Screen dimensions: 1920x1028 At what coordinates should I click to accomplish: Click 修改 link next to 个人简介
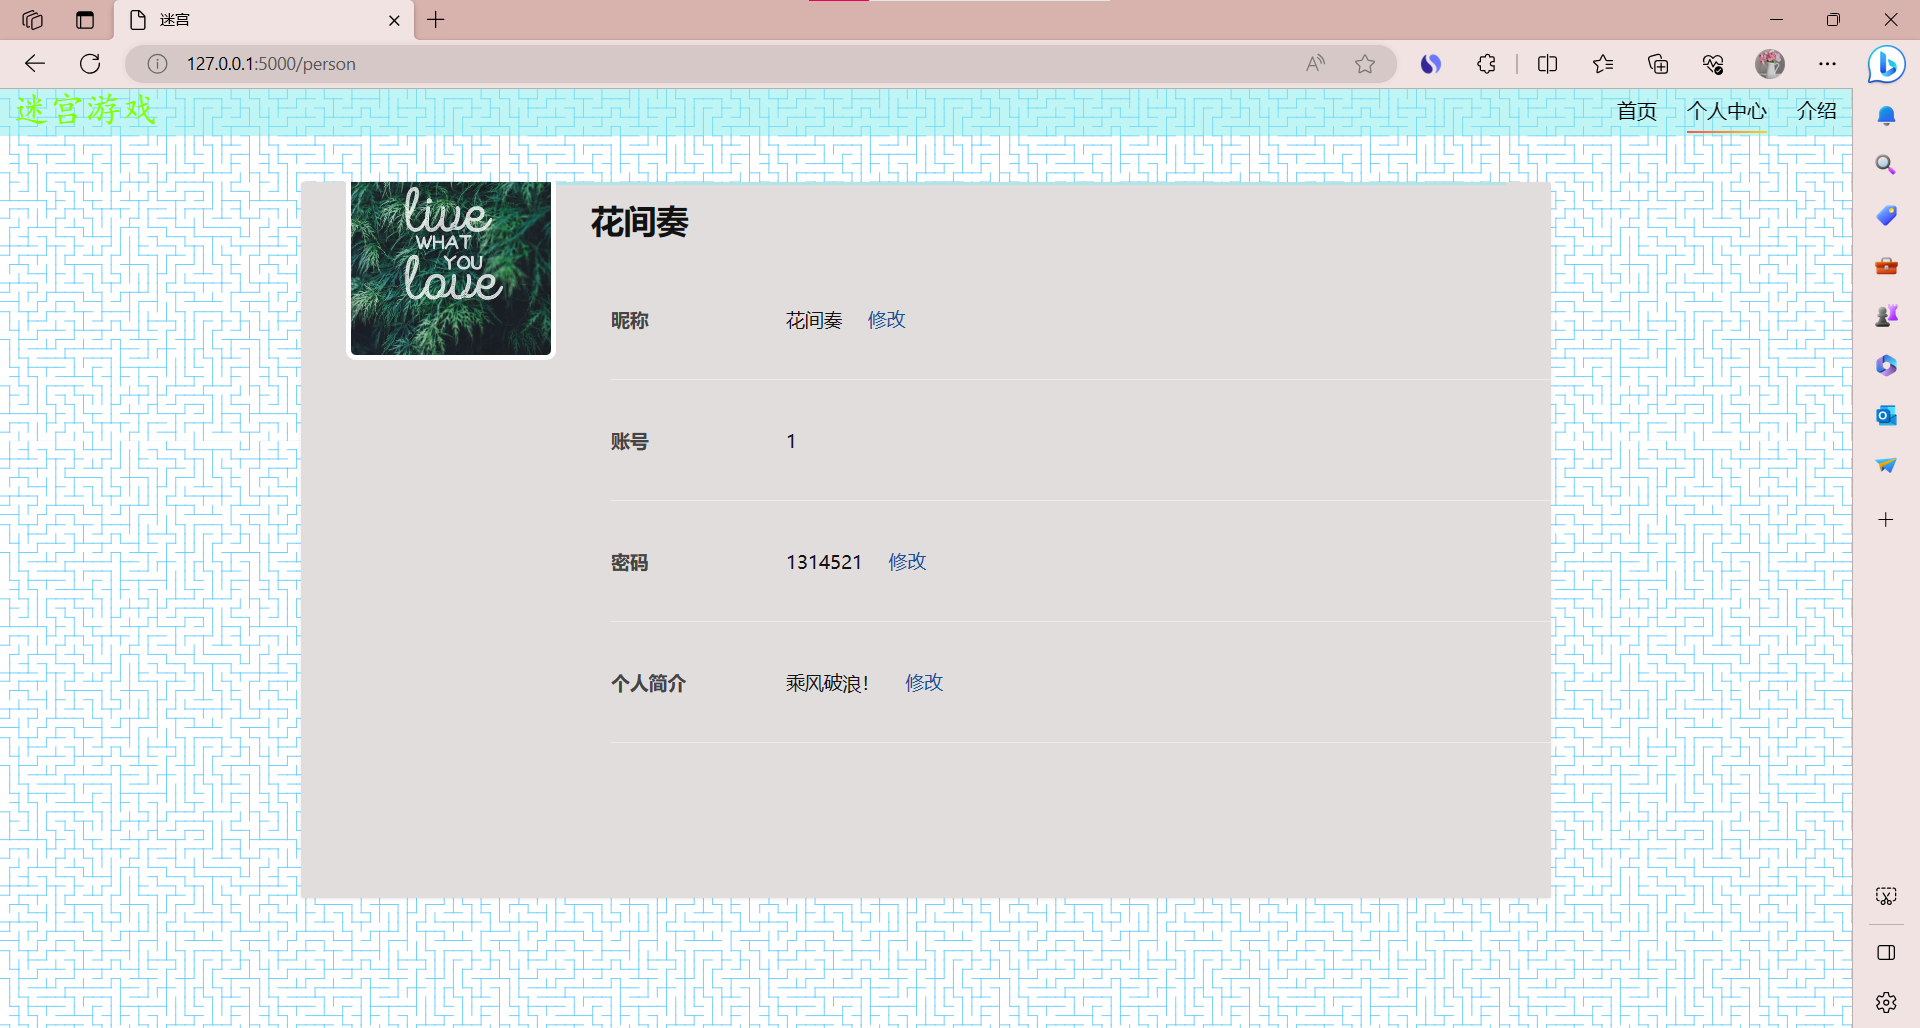925,683
